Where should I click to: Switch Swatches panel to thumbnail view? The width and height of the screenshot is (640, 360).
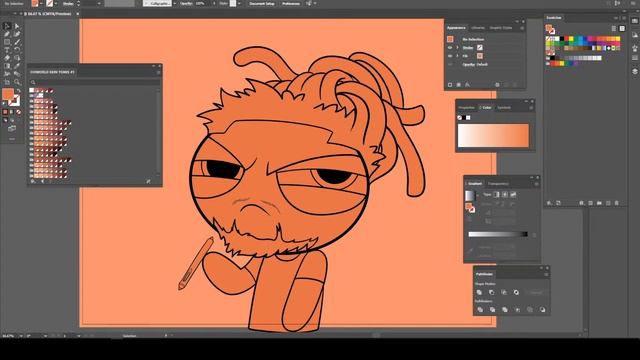click(x=622, y=29)
